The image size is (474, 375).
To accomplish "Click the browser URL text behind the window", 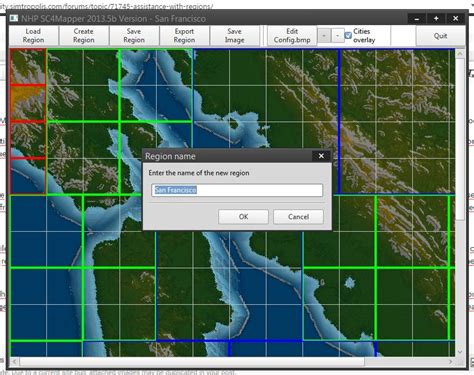I will [x=107, y=6].
